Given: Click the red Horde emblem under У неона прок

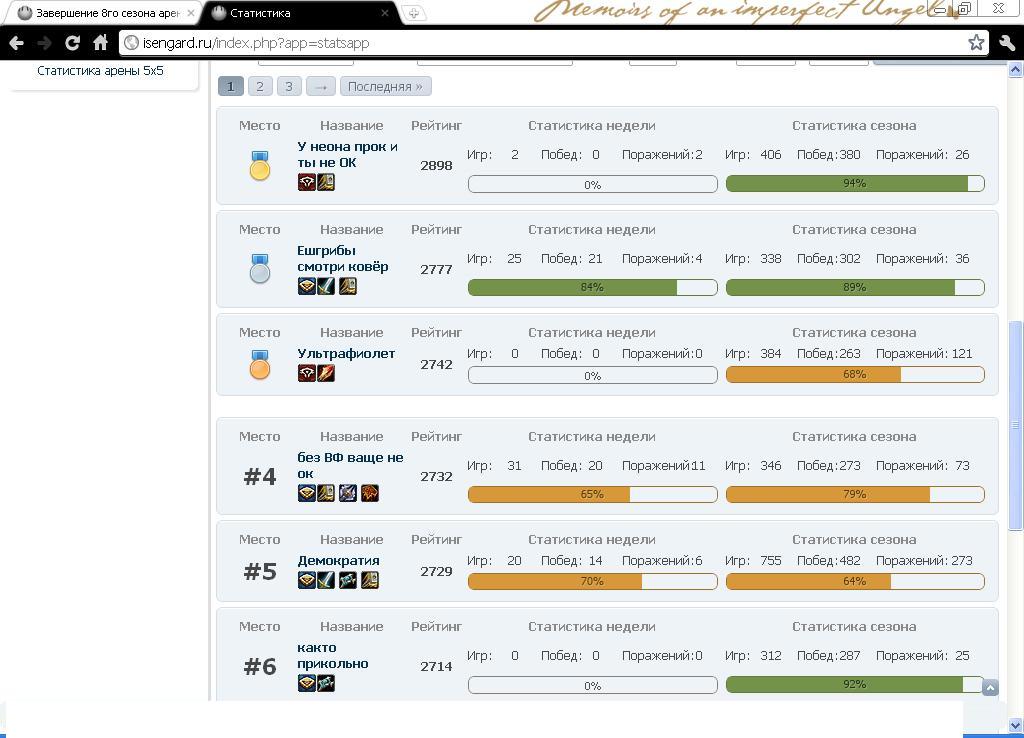Looking at the screenshot, I should pos(307,182).
